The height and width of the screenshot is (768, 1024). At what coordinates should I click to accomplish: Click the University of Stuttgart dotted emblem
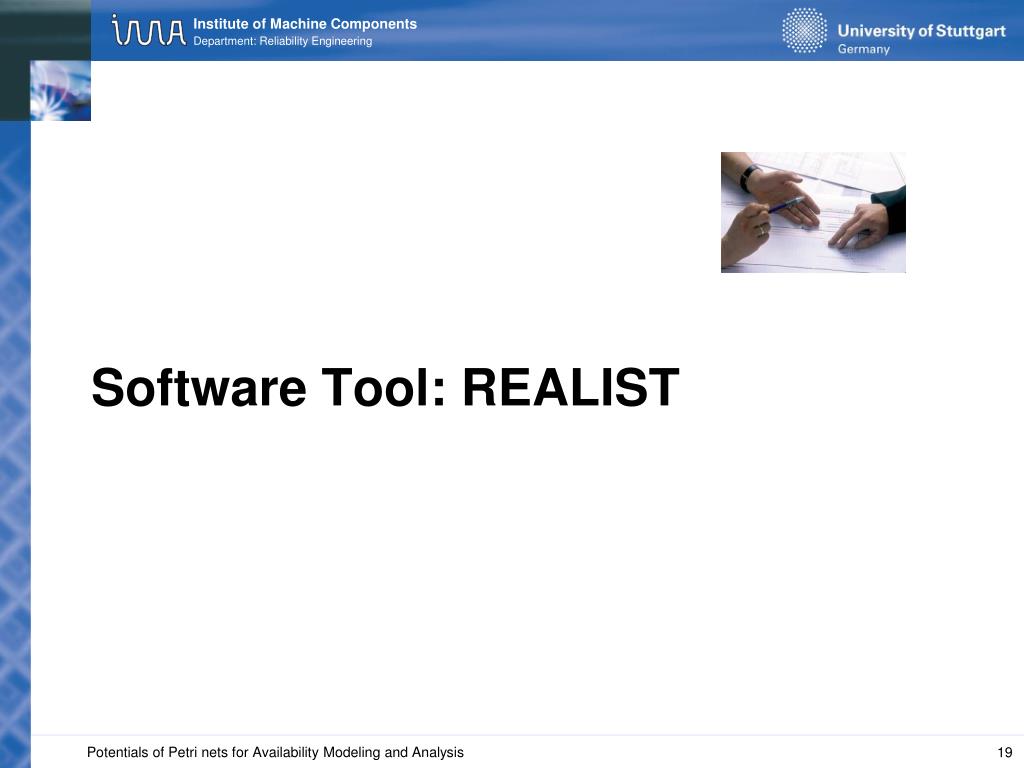805,30
